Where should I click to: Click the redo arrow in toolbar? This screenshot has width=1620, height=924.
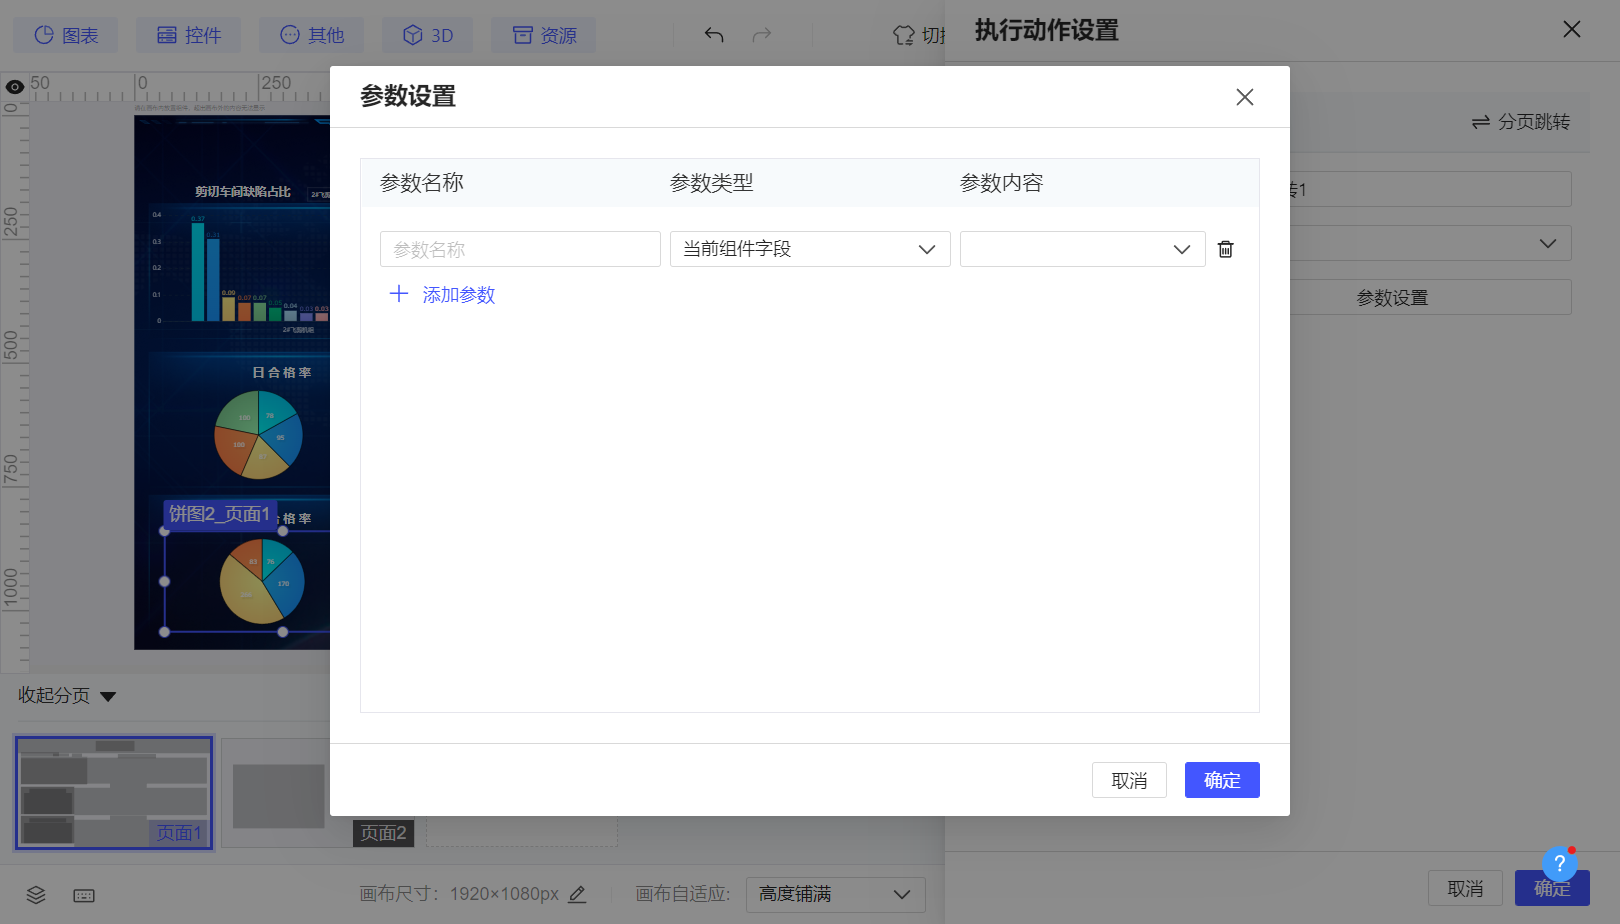[762, 35]
